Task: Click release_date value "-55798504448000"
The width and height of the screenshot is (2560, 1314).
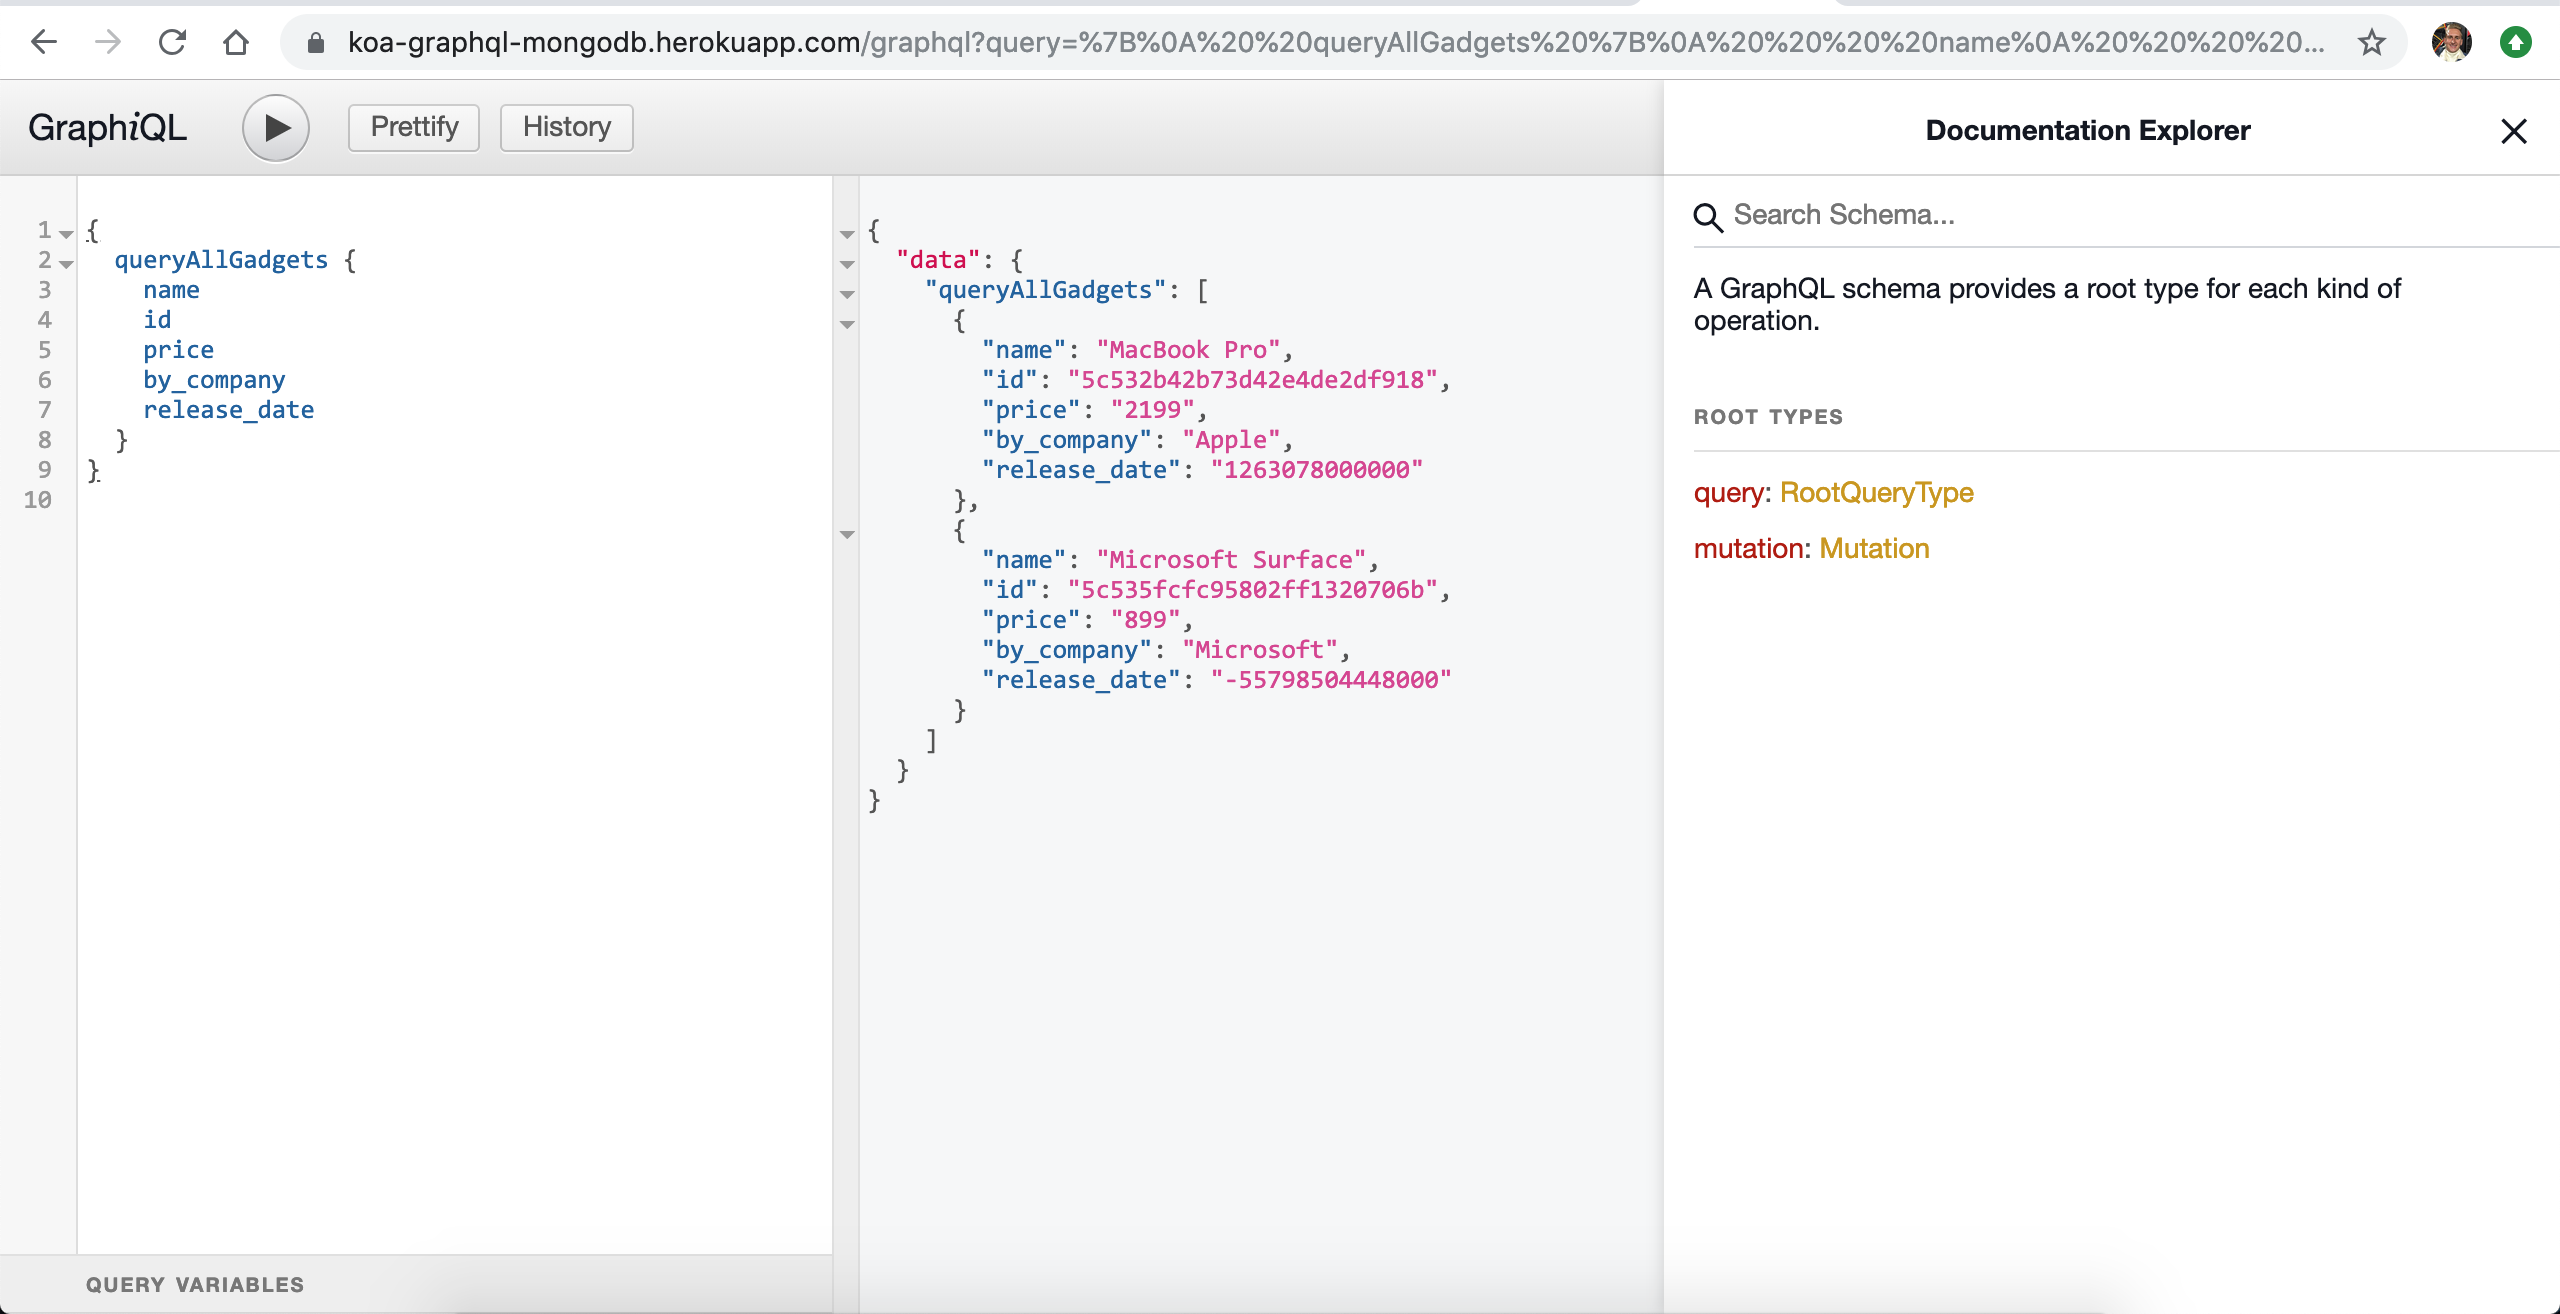Action: tap(1330, 680)
